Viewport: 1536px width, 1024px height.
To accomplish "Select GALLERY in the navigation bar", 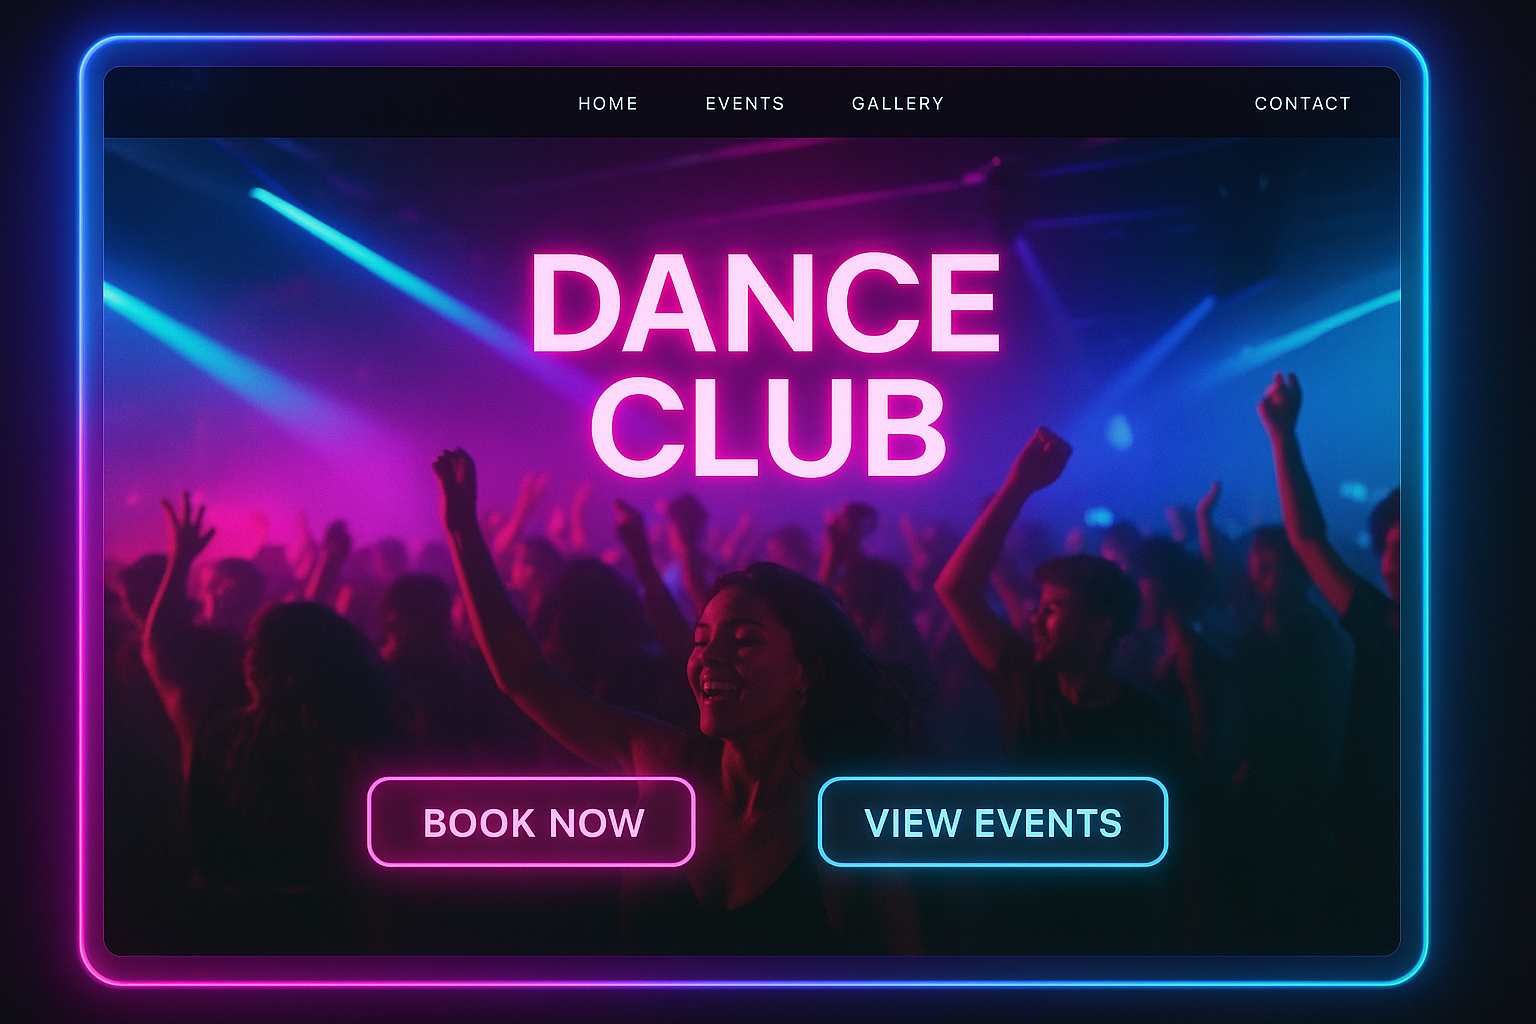I will pyautogui.click(x=898, y=103).
